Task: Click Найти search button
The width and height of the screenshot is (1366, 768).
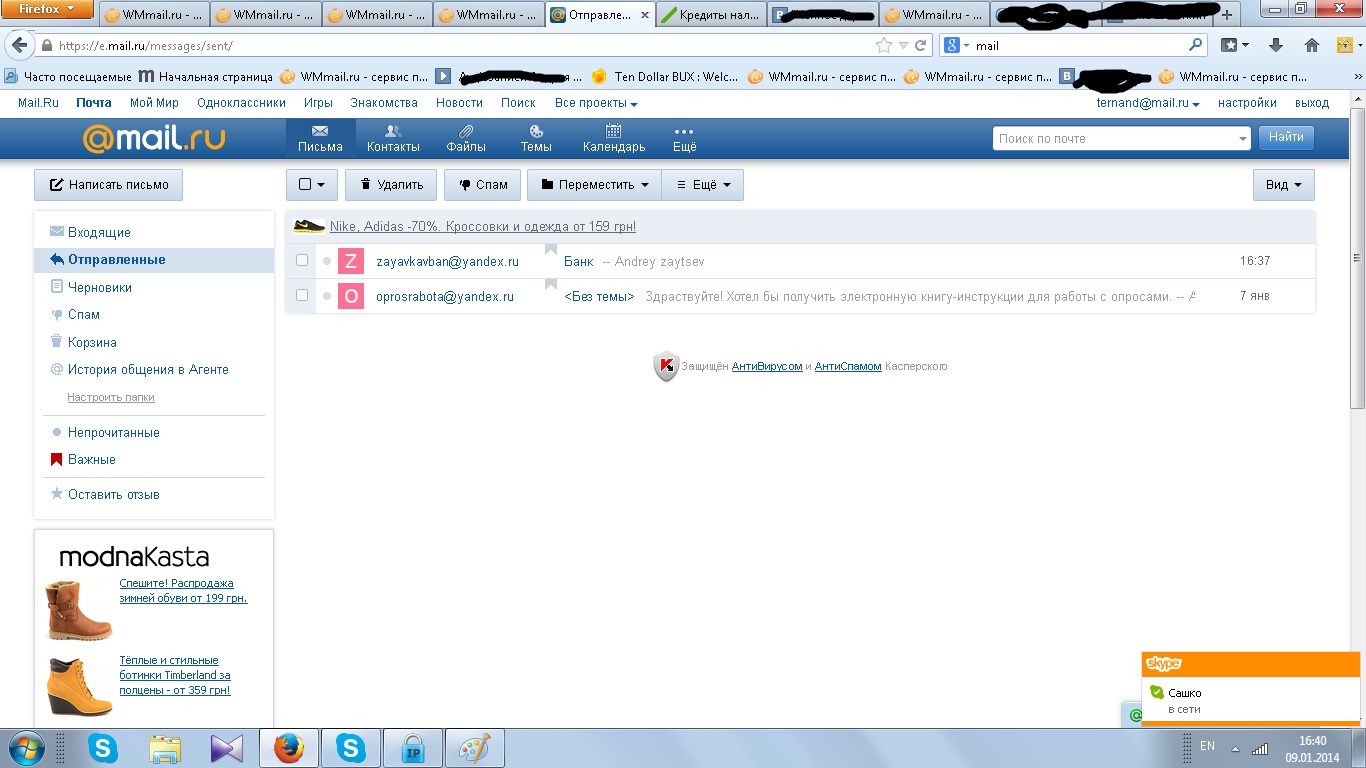Action: (x=1286, y=138)
